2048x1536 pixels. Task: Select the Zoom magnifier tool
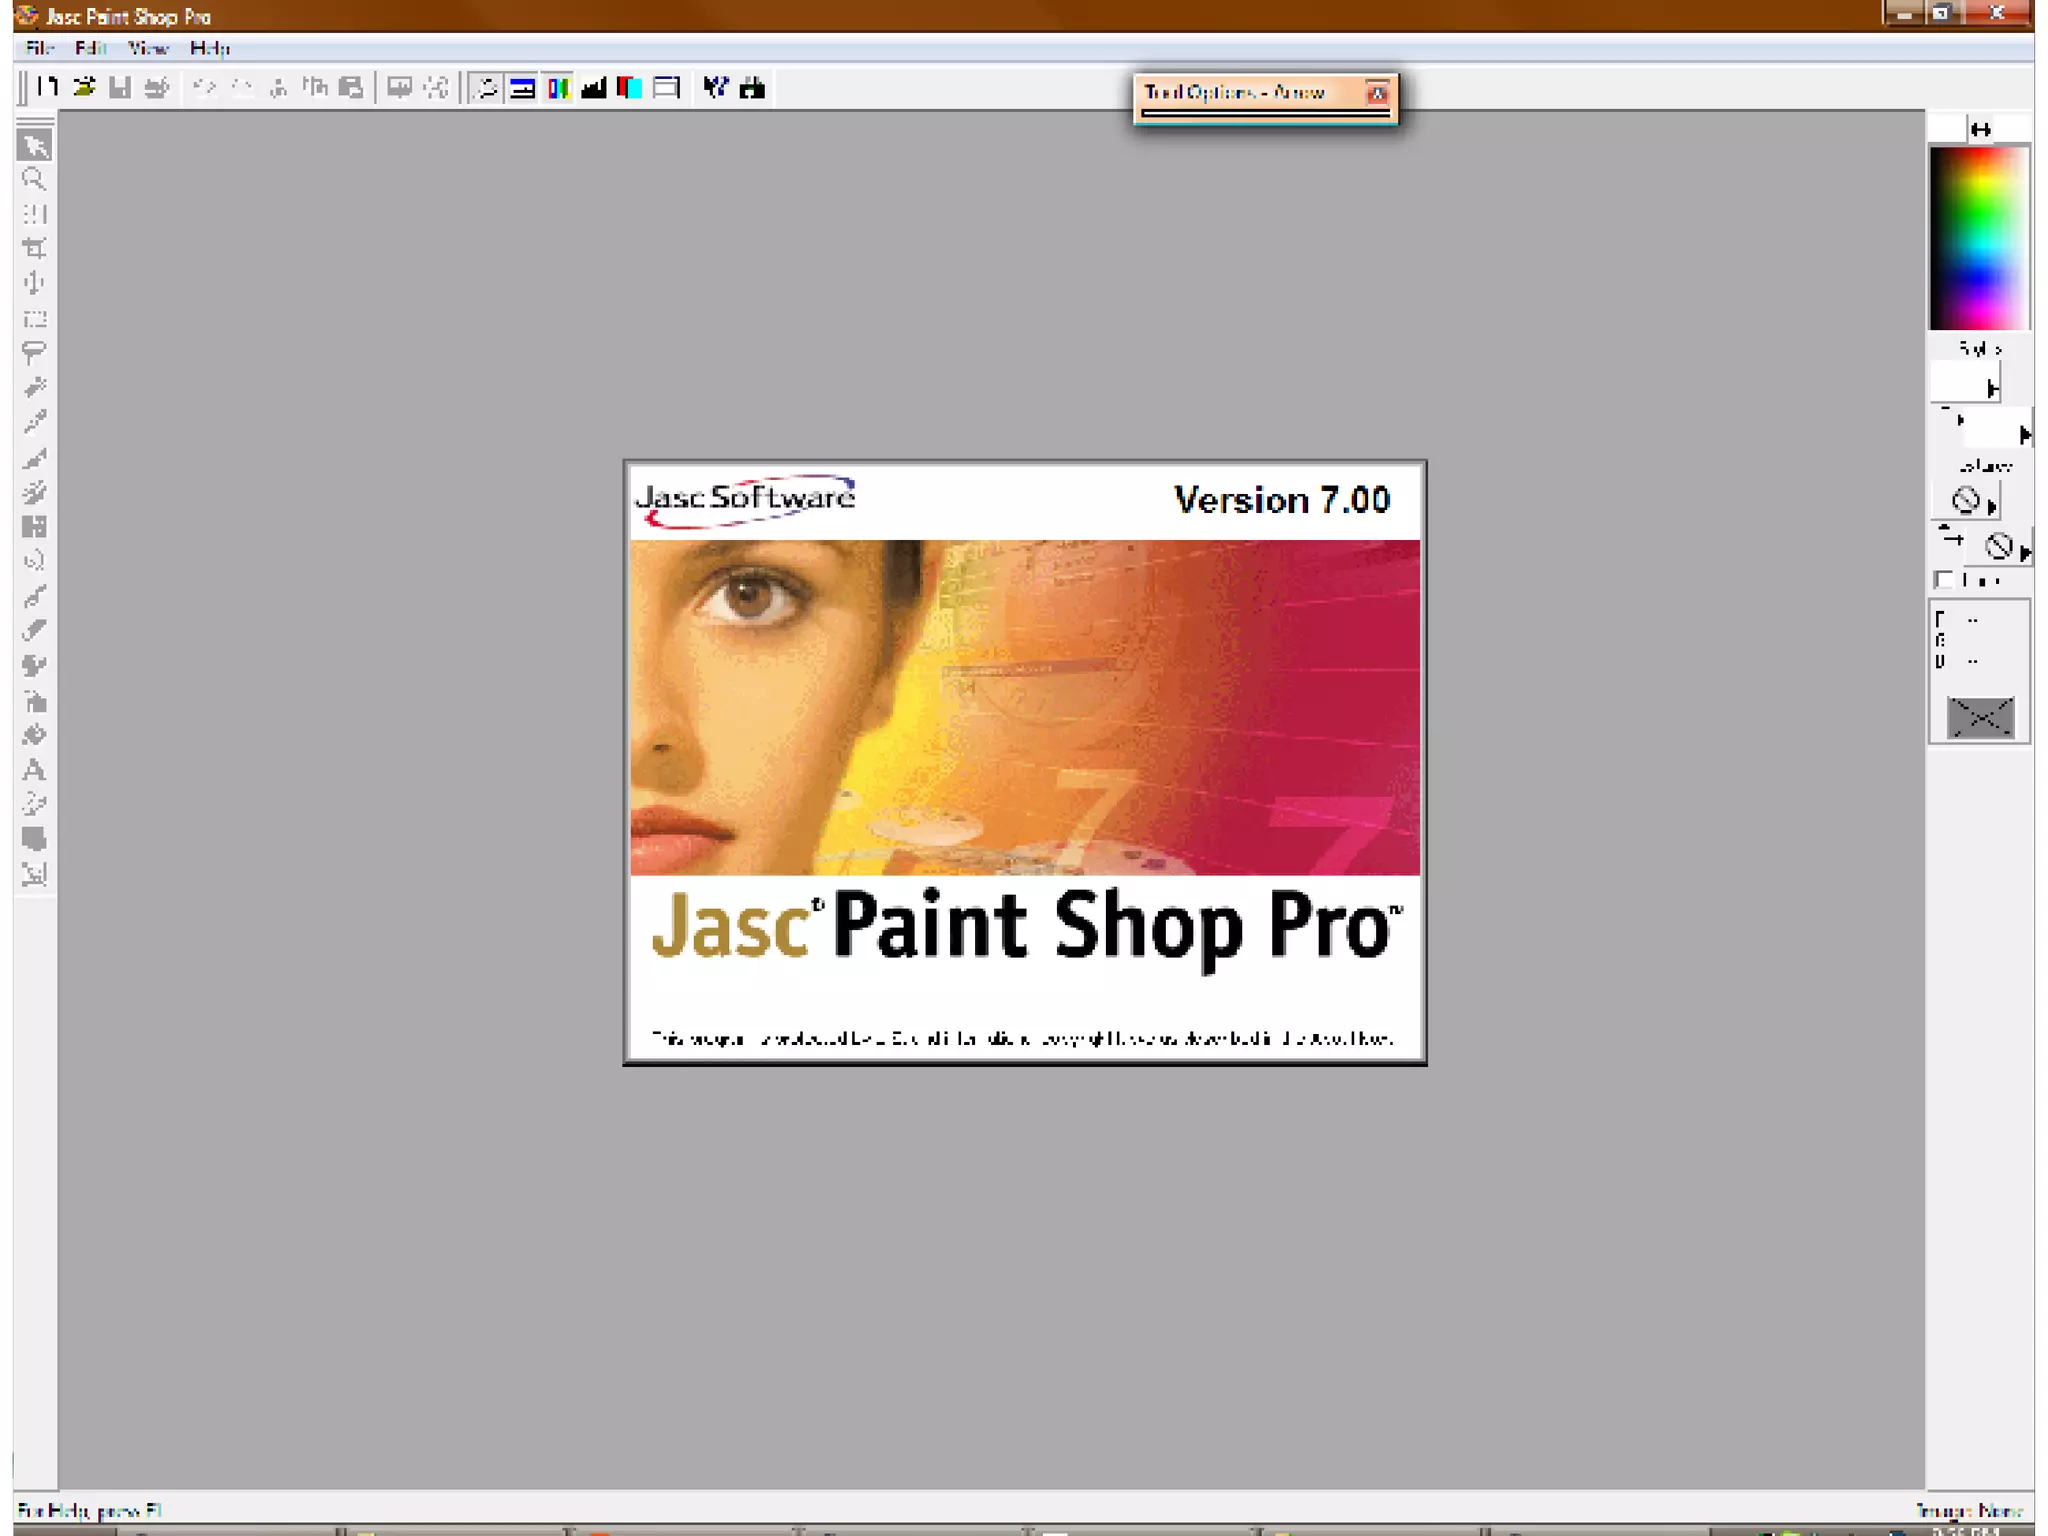pyautogui.click(x=34, y=180)
